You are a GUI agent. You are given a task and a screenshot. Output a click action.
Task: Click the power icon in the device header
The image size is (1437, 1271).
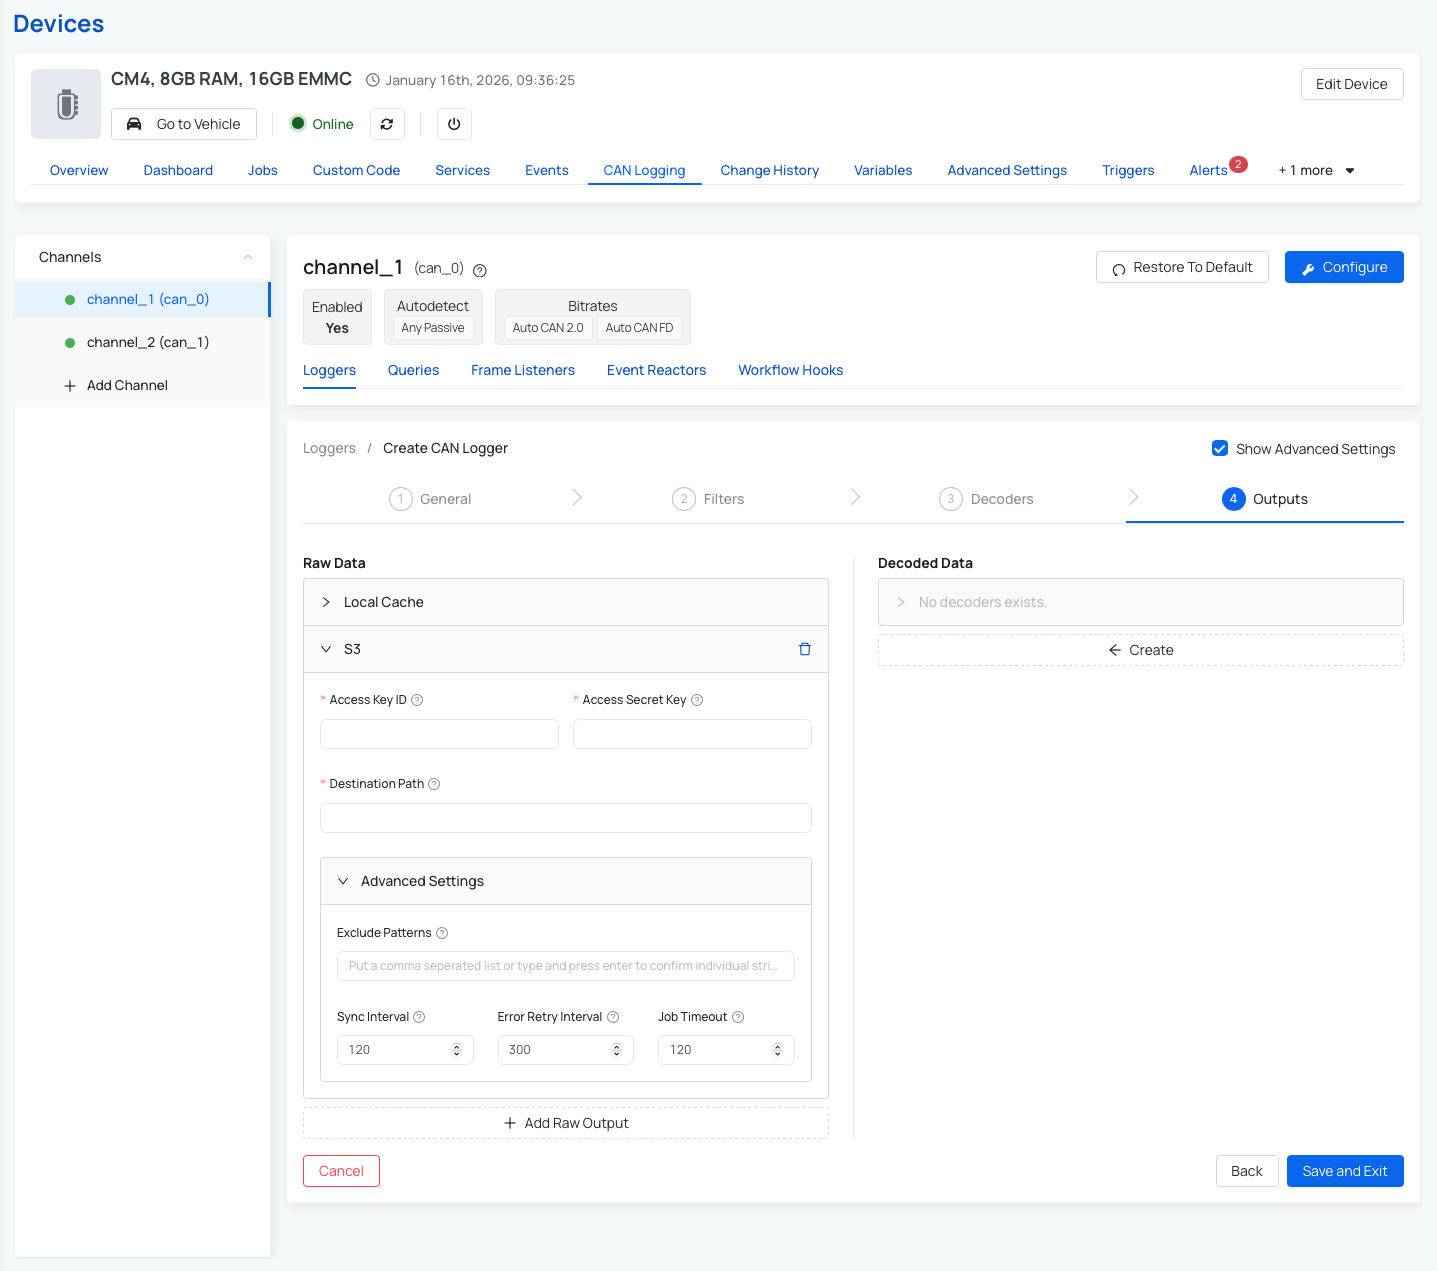pyautogui.click(x=454, y=124)
